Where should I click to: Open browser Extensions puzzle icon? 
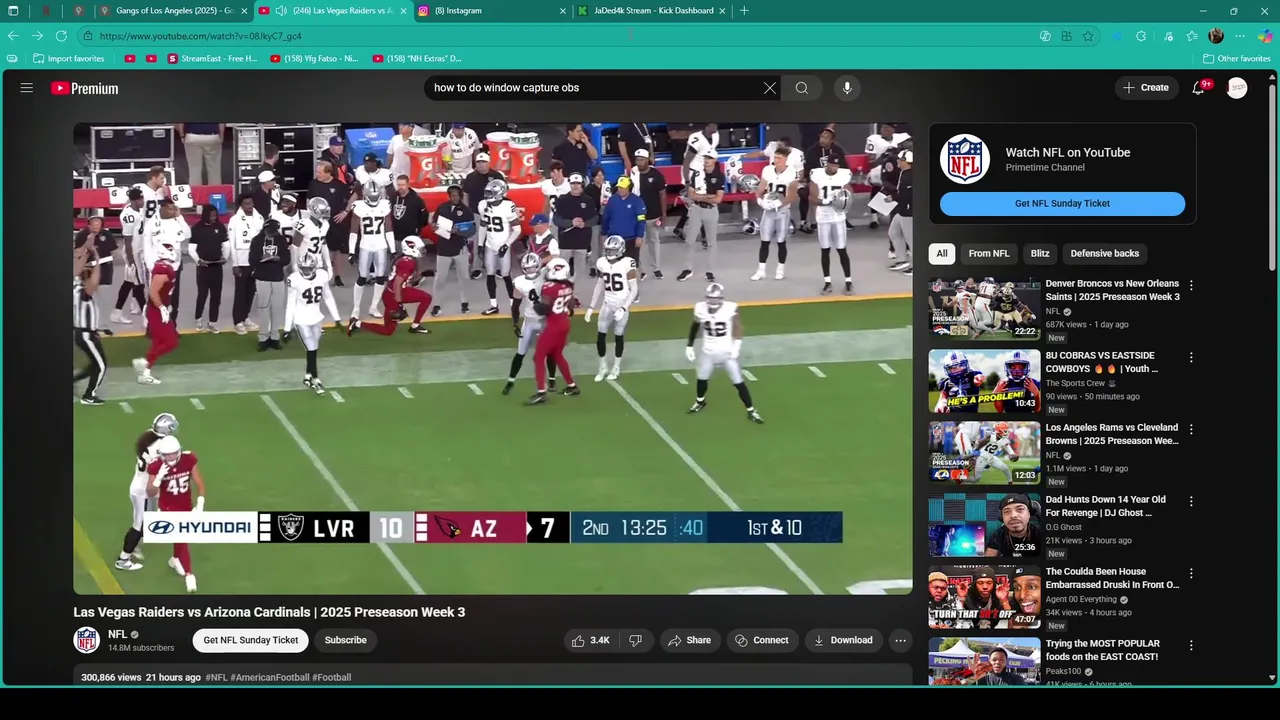tap(1141, 36)
